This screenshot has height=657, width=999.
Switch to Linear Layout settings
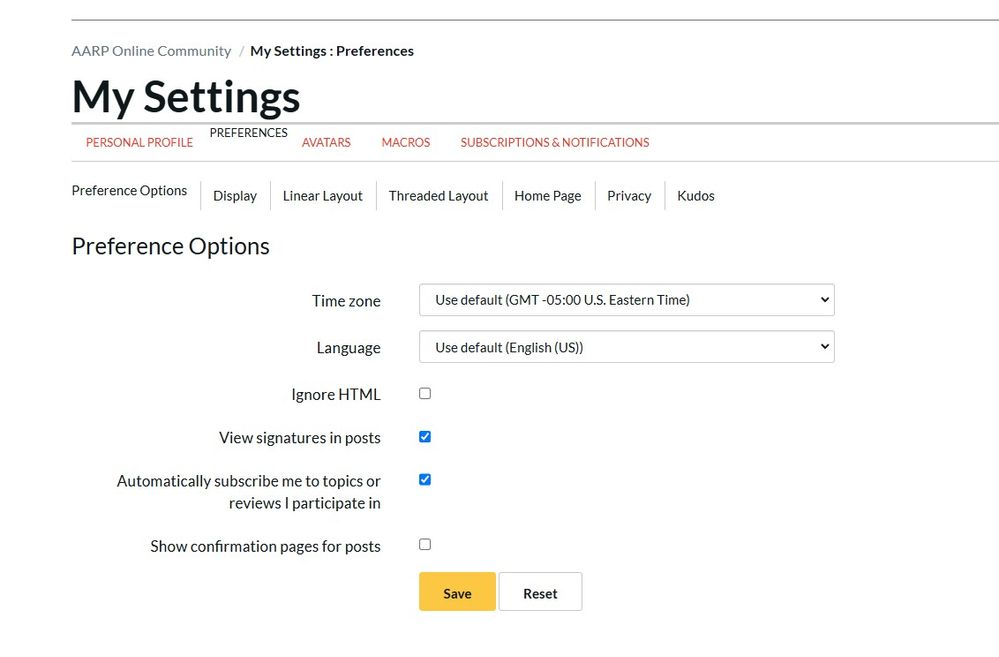tap(322, 196)
